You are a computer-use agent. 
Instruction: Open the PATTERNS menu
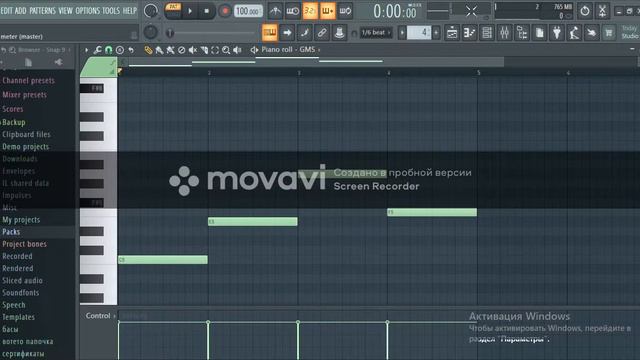click(x=42, y=11)
